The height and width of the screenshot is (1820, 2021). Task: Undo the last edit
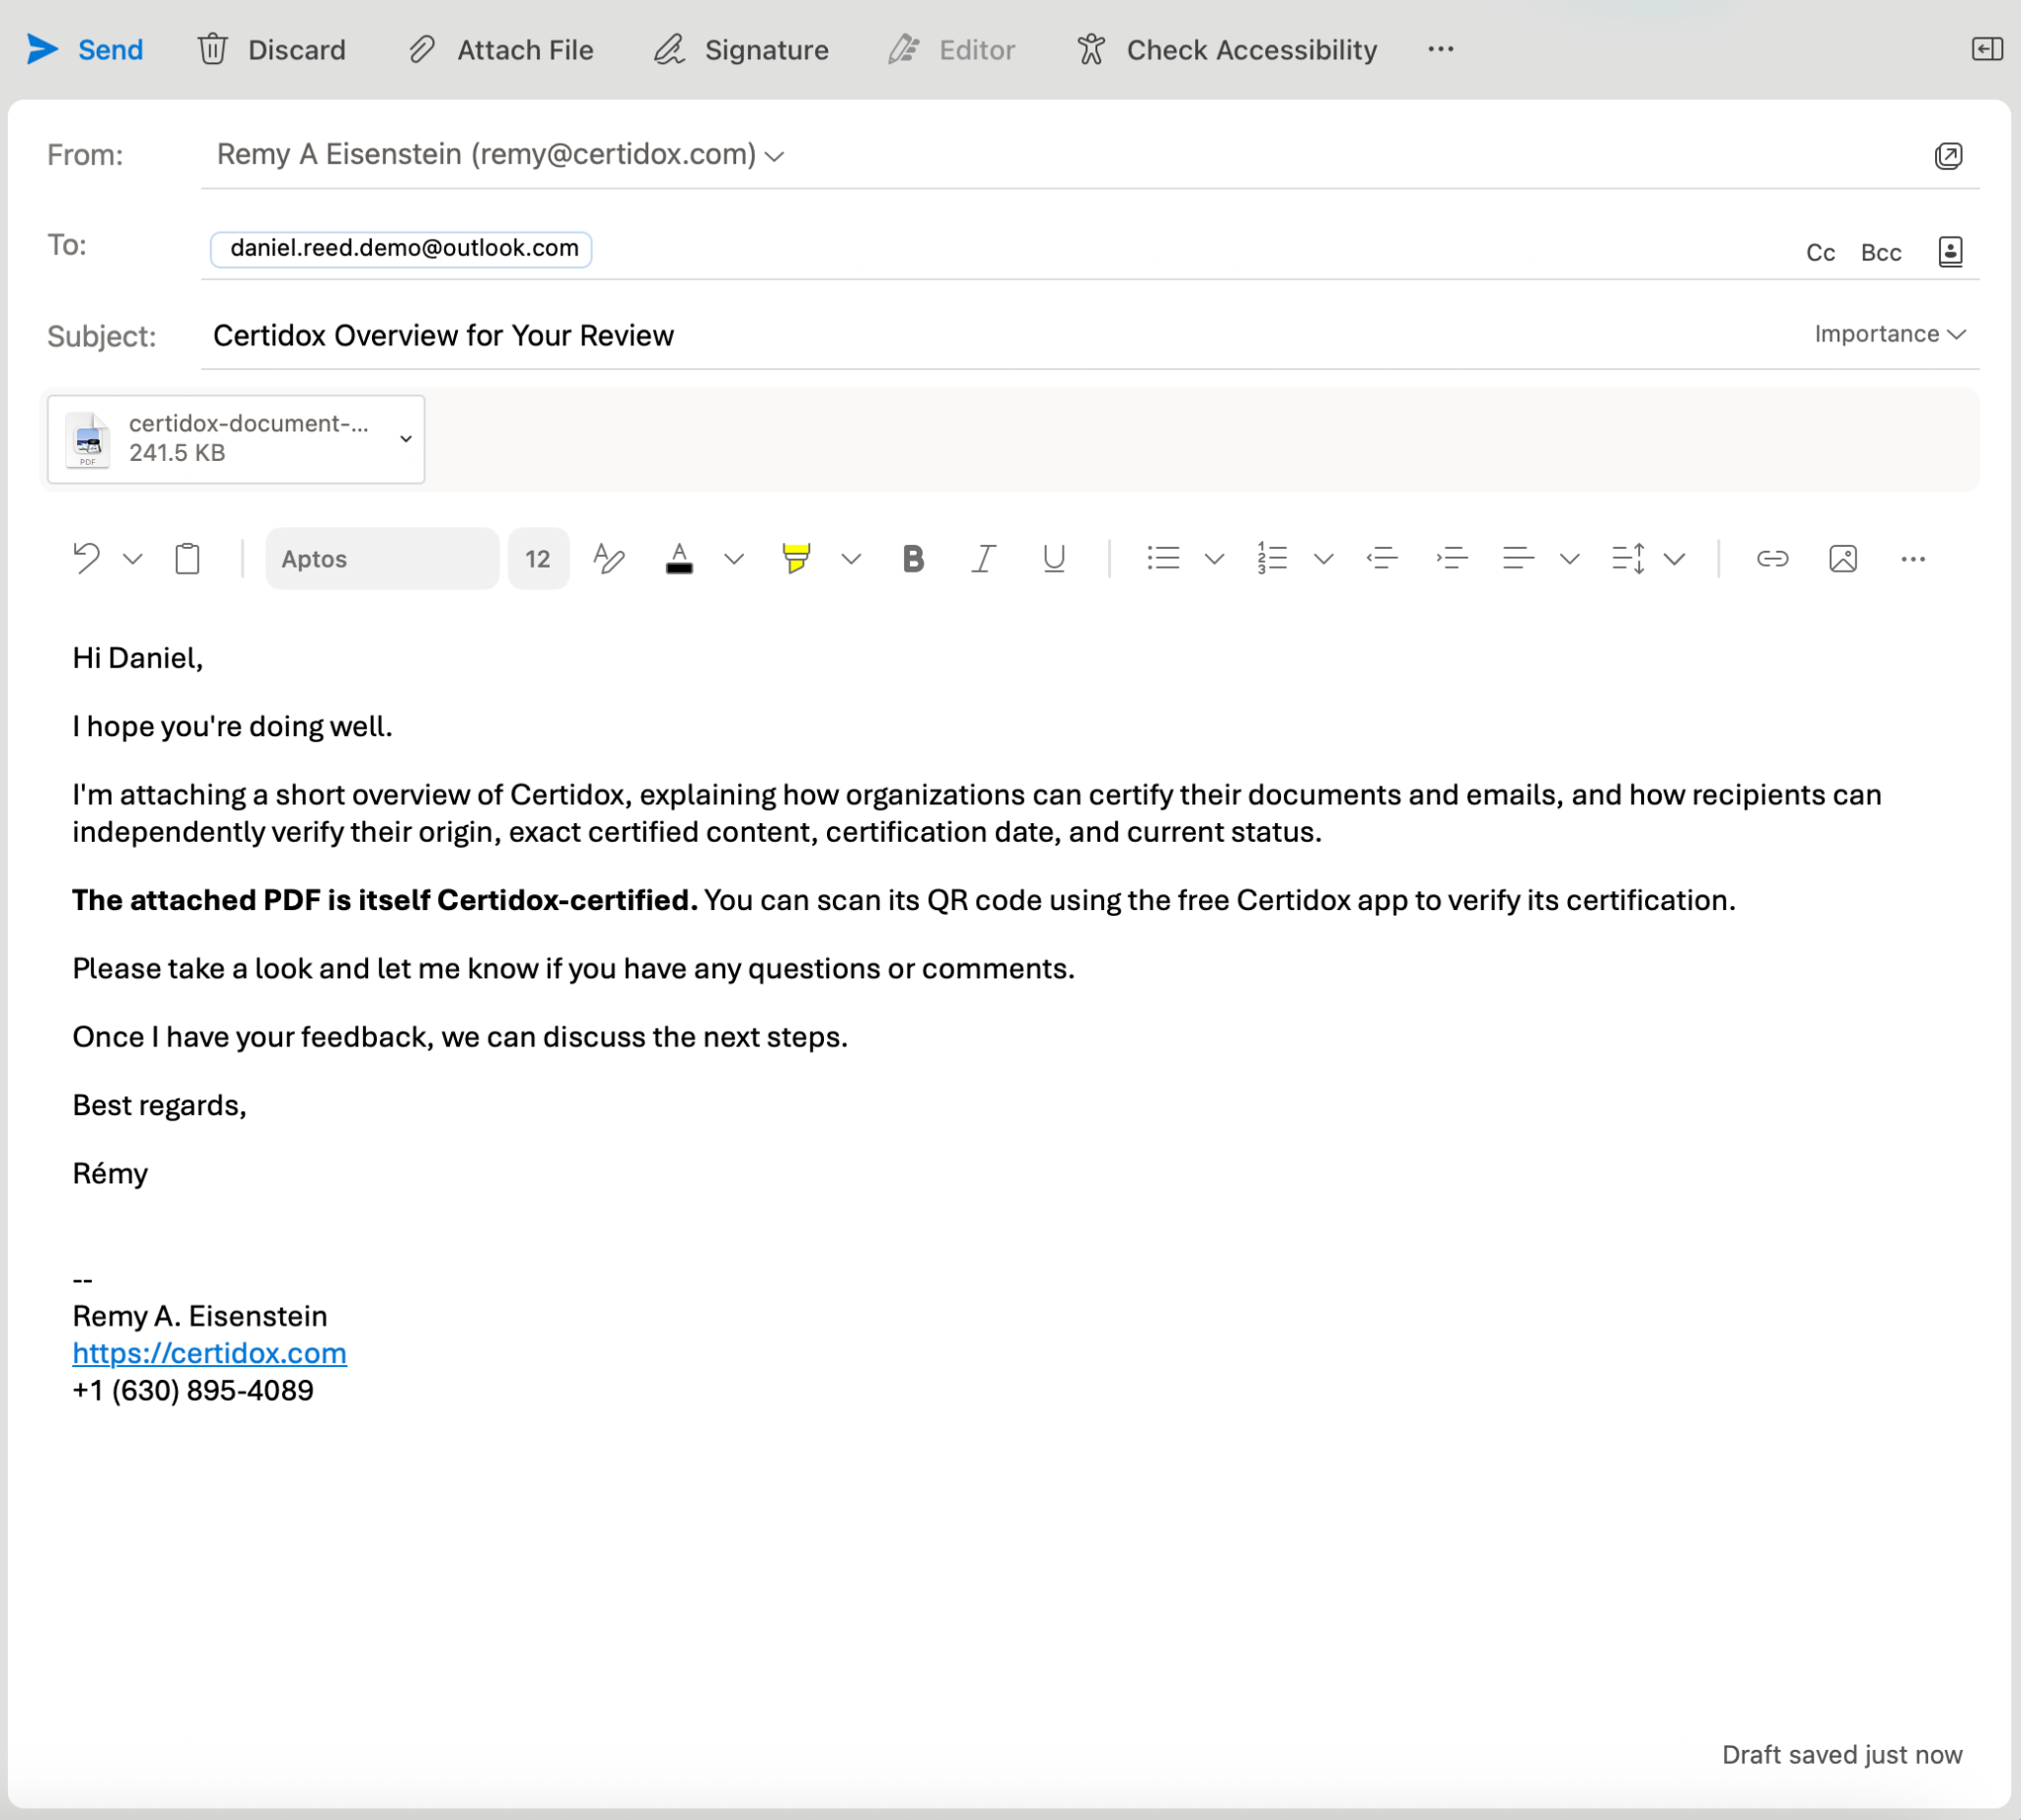(87, 558)
